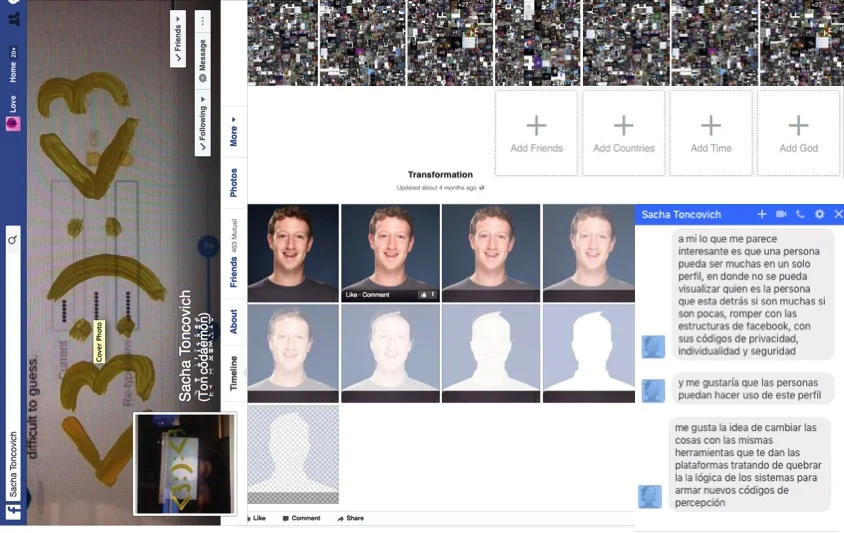Screen dimensions: 844x533
Task: Click the Add Countries label
Action: pyautogui.click(x=624, y=148)
